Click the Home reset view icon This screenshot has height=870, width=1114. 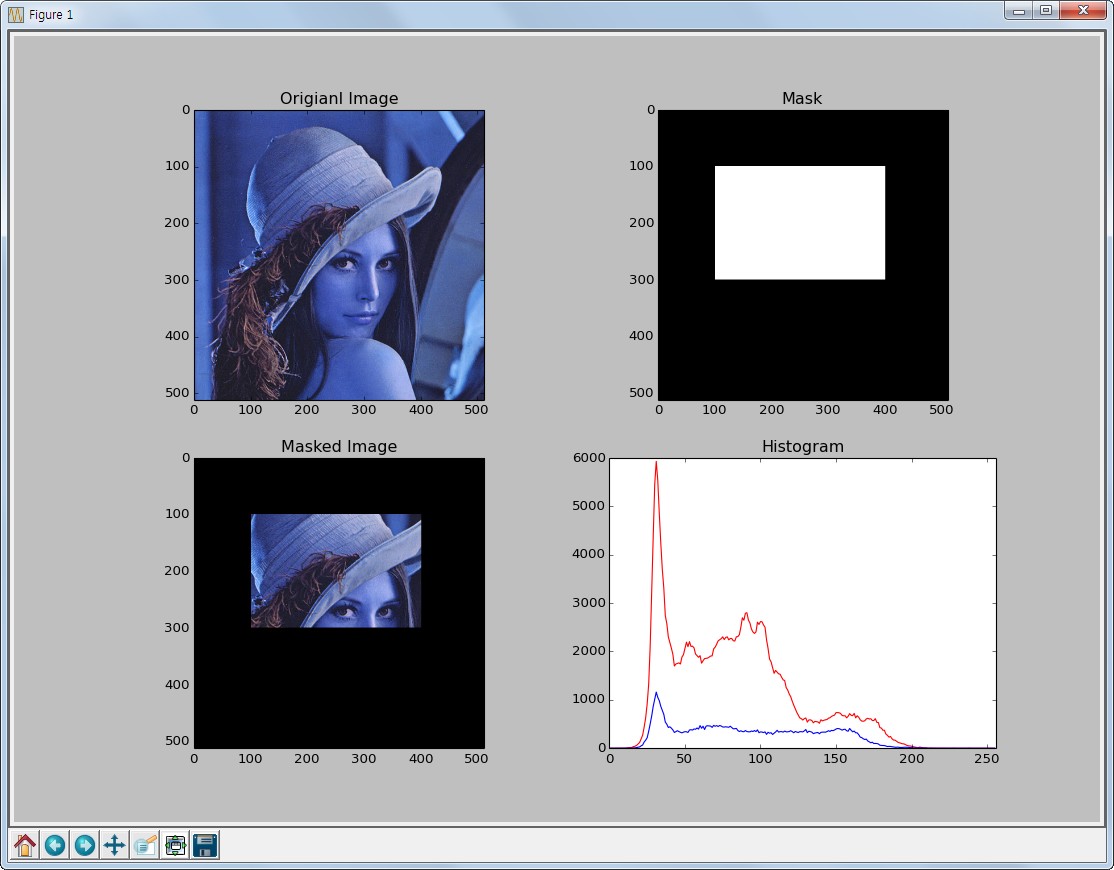pyautogui.click(x=25, y=845)
